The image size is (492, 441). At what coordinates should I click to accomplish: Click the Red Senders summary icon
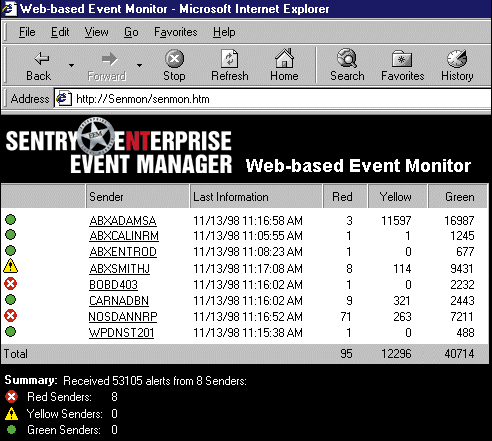click(11, 397)
